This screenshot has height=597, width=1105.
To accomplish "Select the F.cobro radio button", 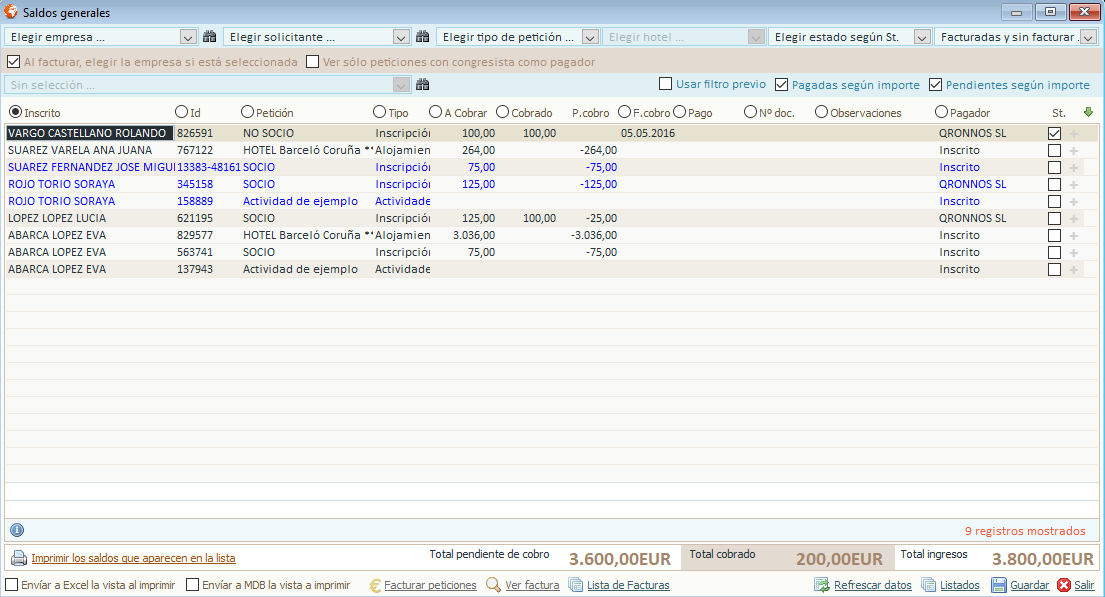I will pyautogui.click(x=624, y=112).
